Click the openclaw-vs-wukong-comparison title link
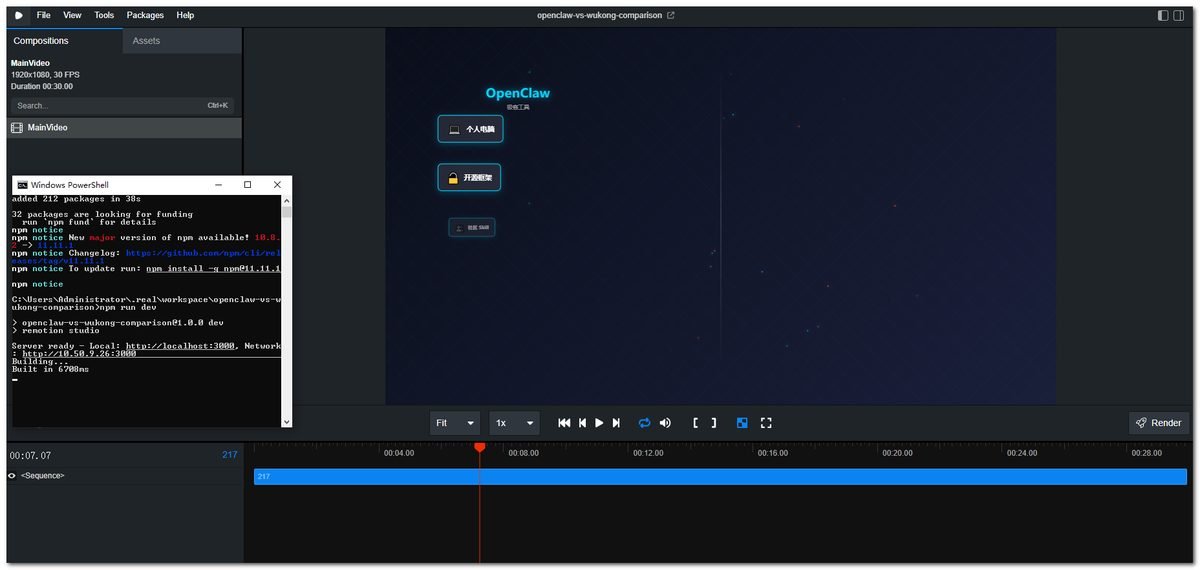The image size is (1200, 570). coord(599,15)
